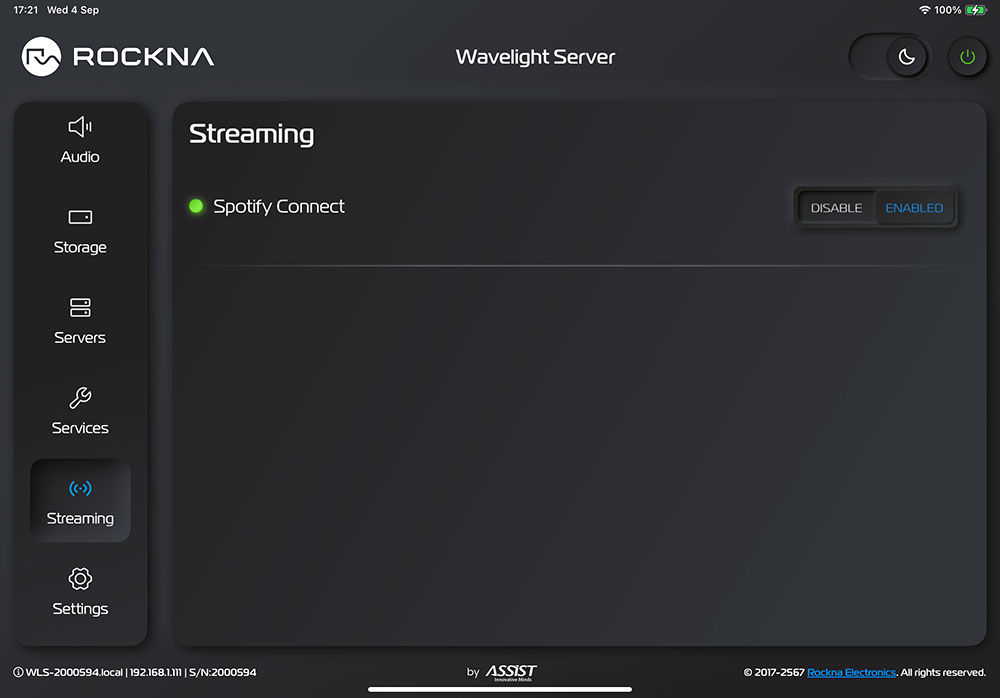The width and height of the screenshot is (1000, 698).
Task: Open the Services wrench icon
Action: click(80, 398)
